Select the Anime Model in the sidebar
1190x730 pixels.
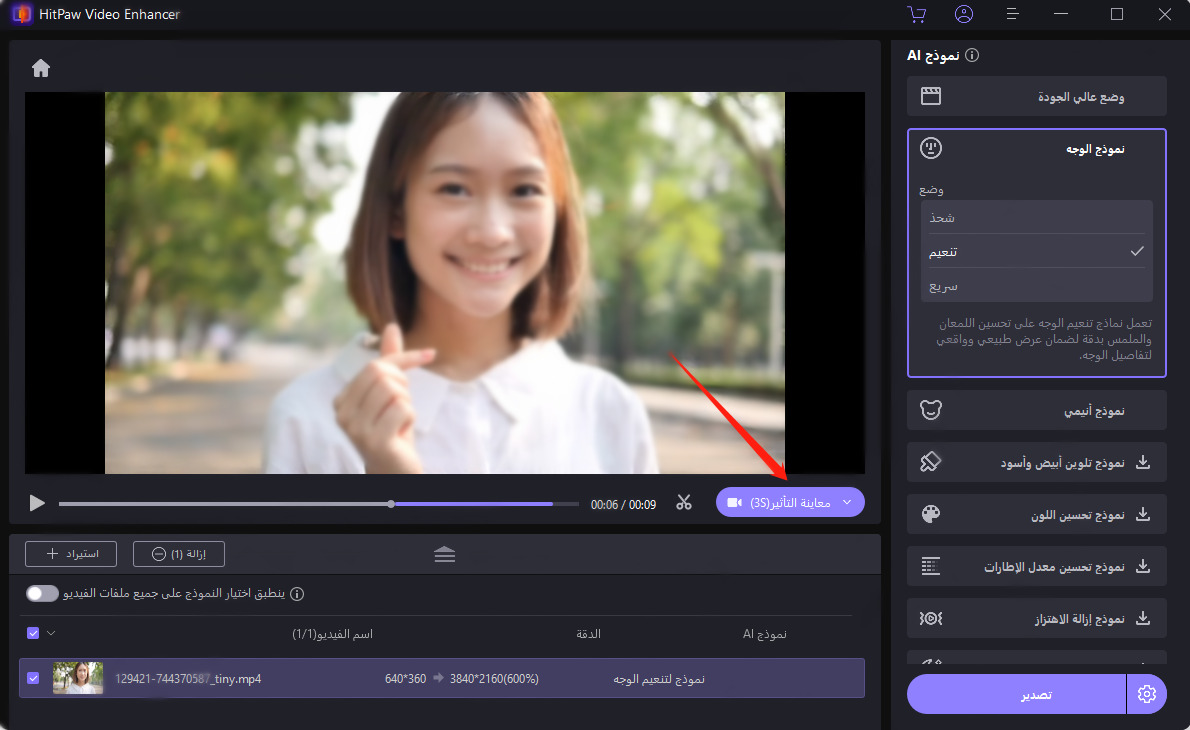[1036, 410]
